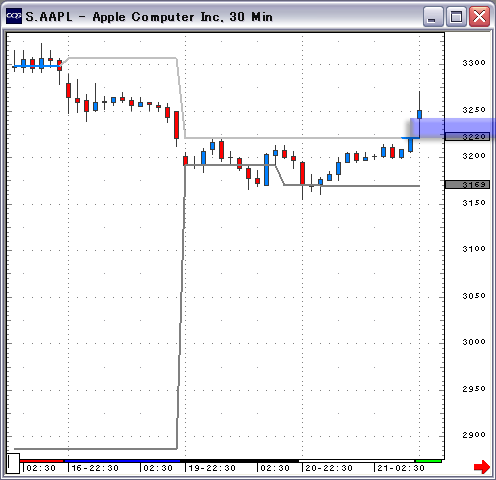Click the 3050 price scale label
Image resolution: width=496 pixels, height=480 pixels.
(x=474, y=296)
